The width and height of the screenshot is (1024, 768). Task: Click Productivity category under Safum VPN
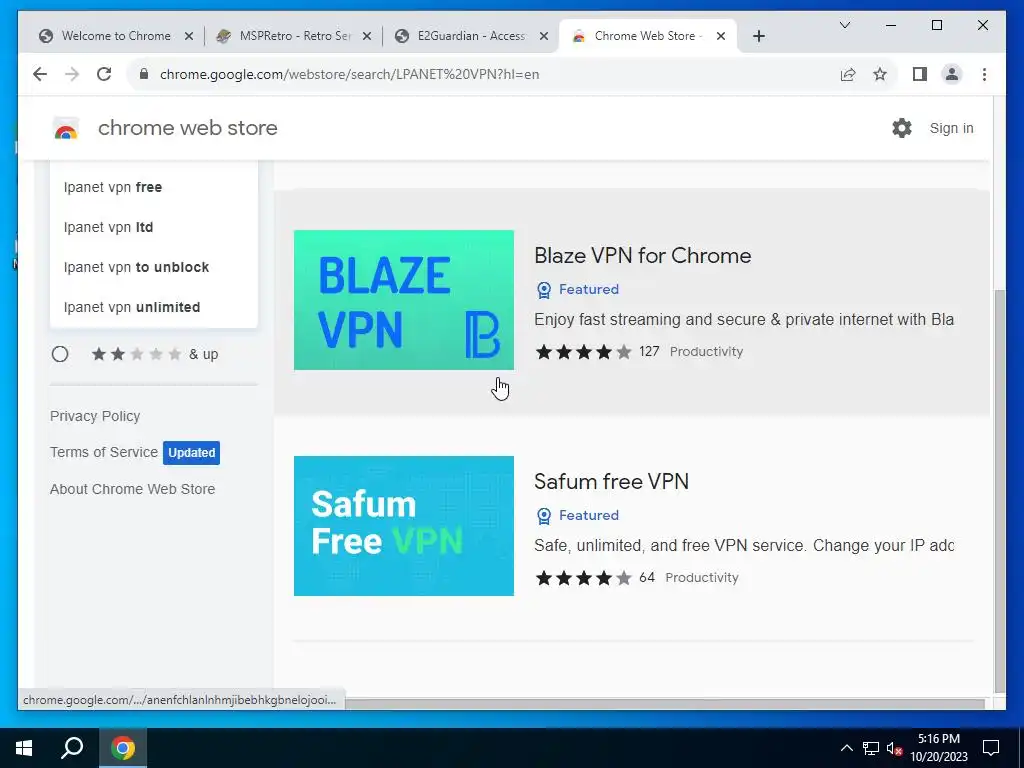pyautogui.click(x=701, y=578)
